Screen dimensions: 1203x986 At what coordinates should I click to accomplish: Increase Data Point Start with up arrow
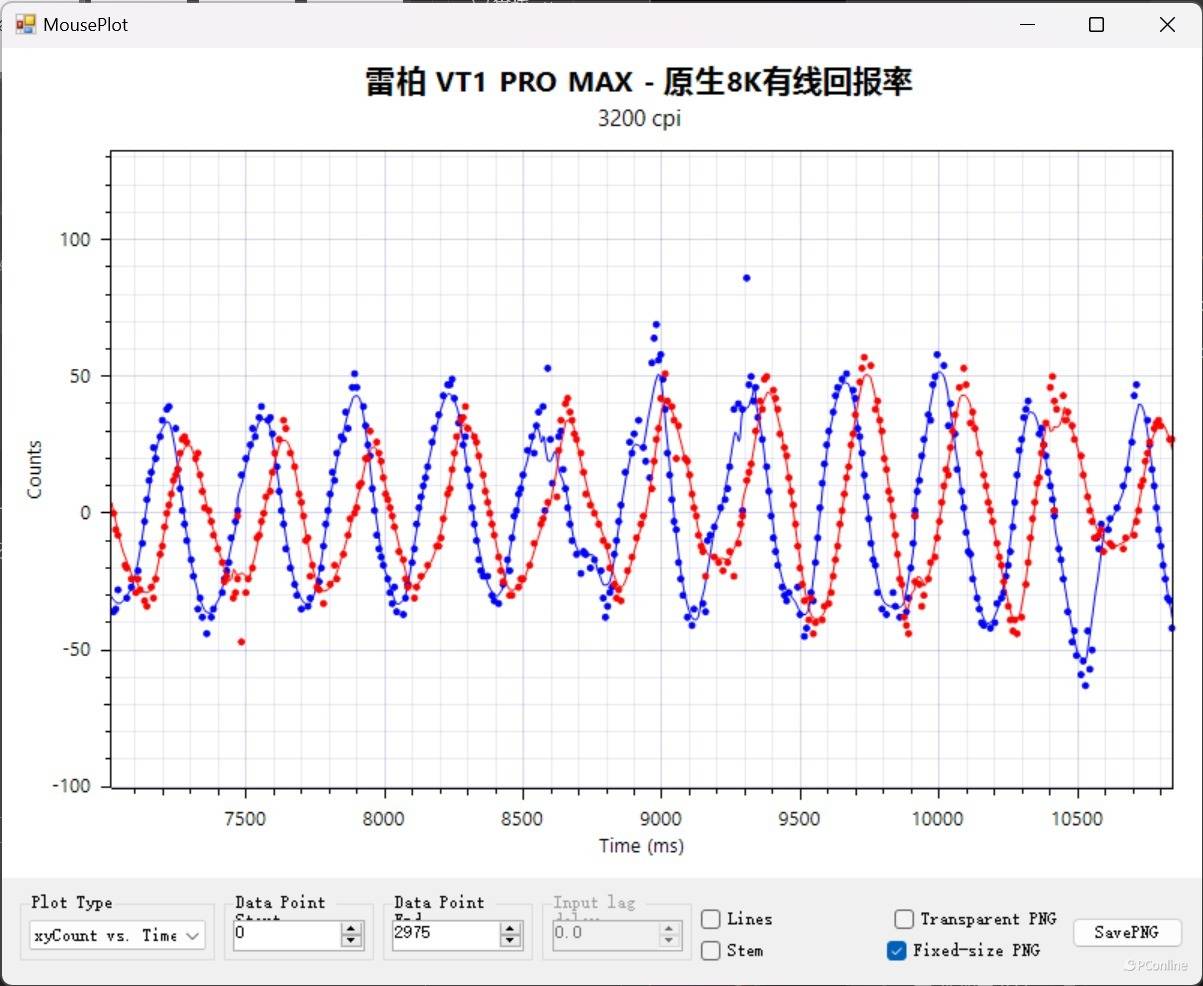tap(352, 928)
